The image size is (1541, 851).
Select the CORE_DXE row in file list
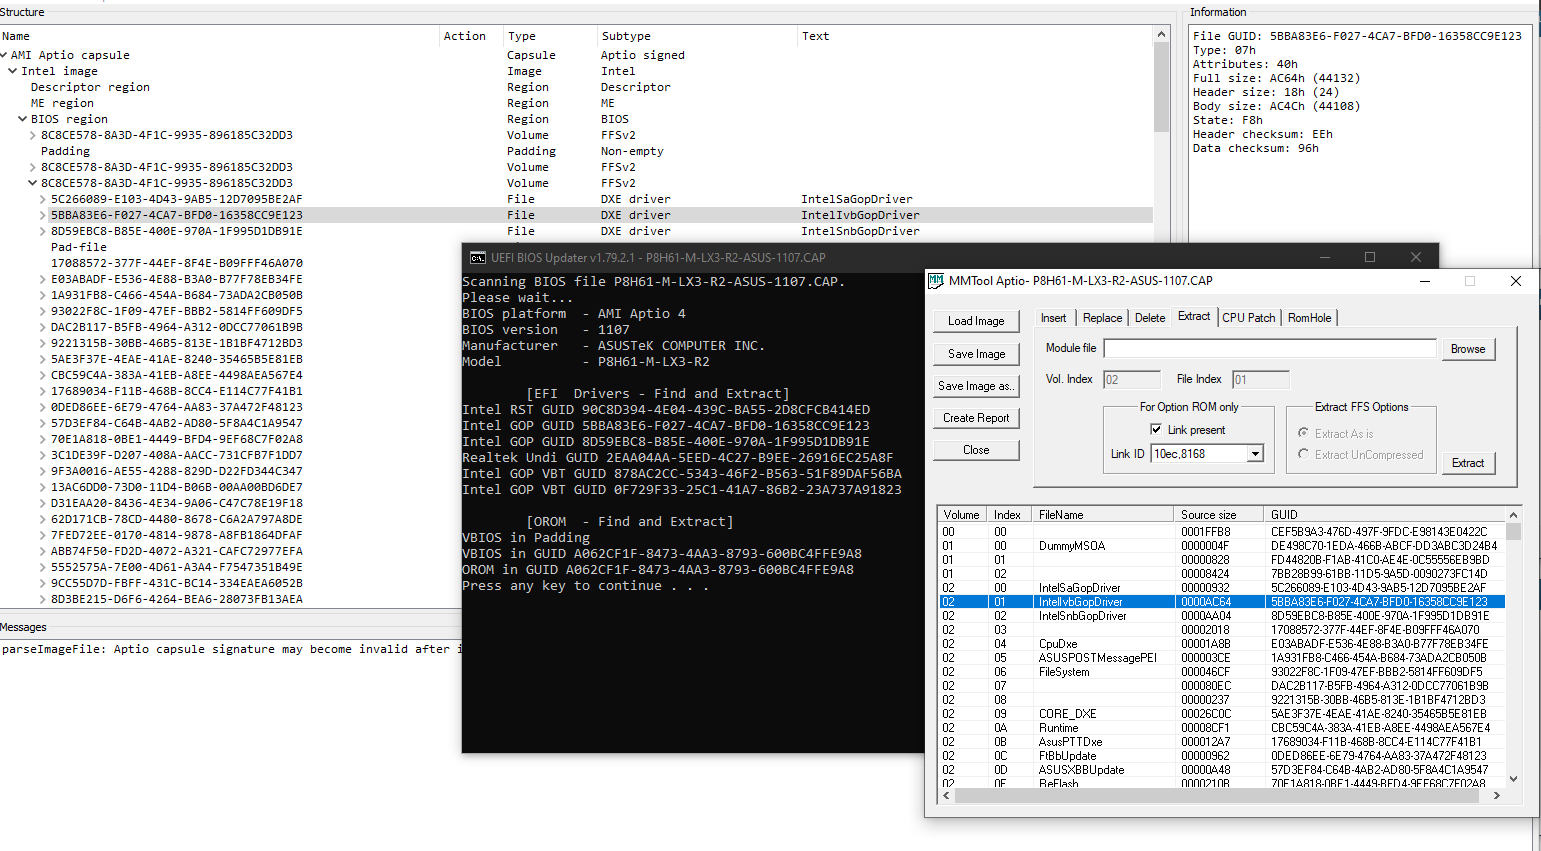pos(1222,714)
